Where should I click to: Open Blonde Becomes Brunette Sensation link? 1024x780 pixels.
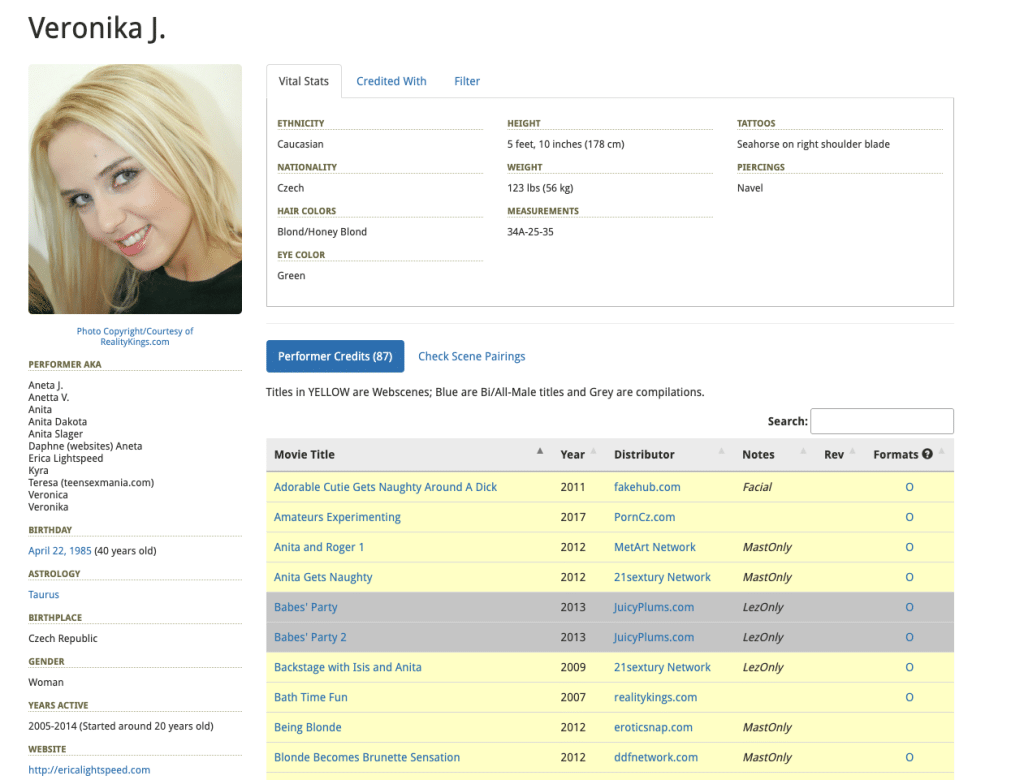click(x=367, y=757)
